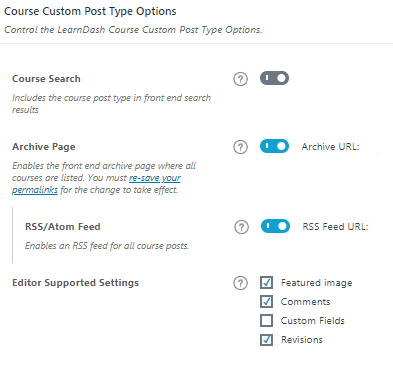Enable the Custom Fields checkbox
This screenshot has height=366, width=393.
tap(266, 320)
